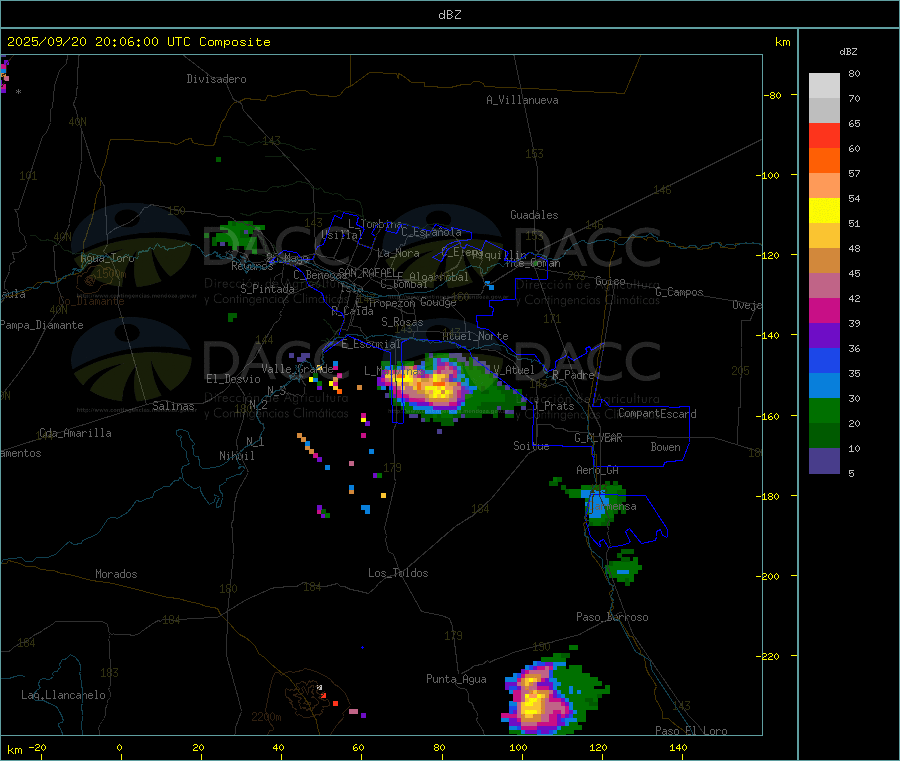
Task: Click the 'Soitue' location label
Action: (531, 446)
